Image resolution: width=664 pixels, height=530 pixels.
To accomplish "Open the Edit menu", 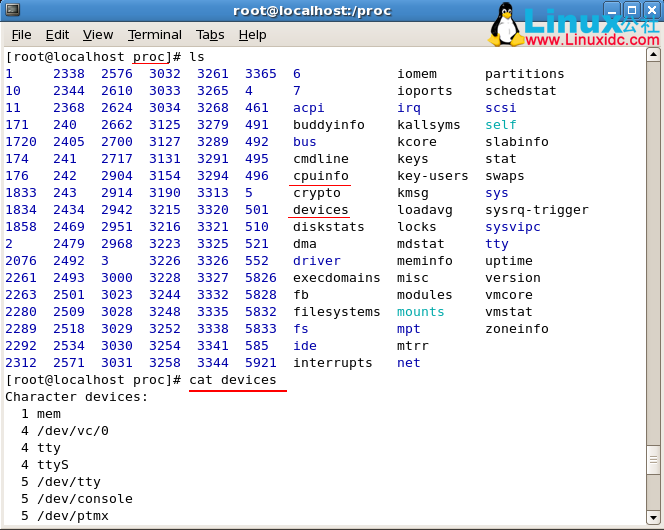I will pyautogui.click(x=57, y=35).
